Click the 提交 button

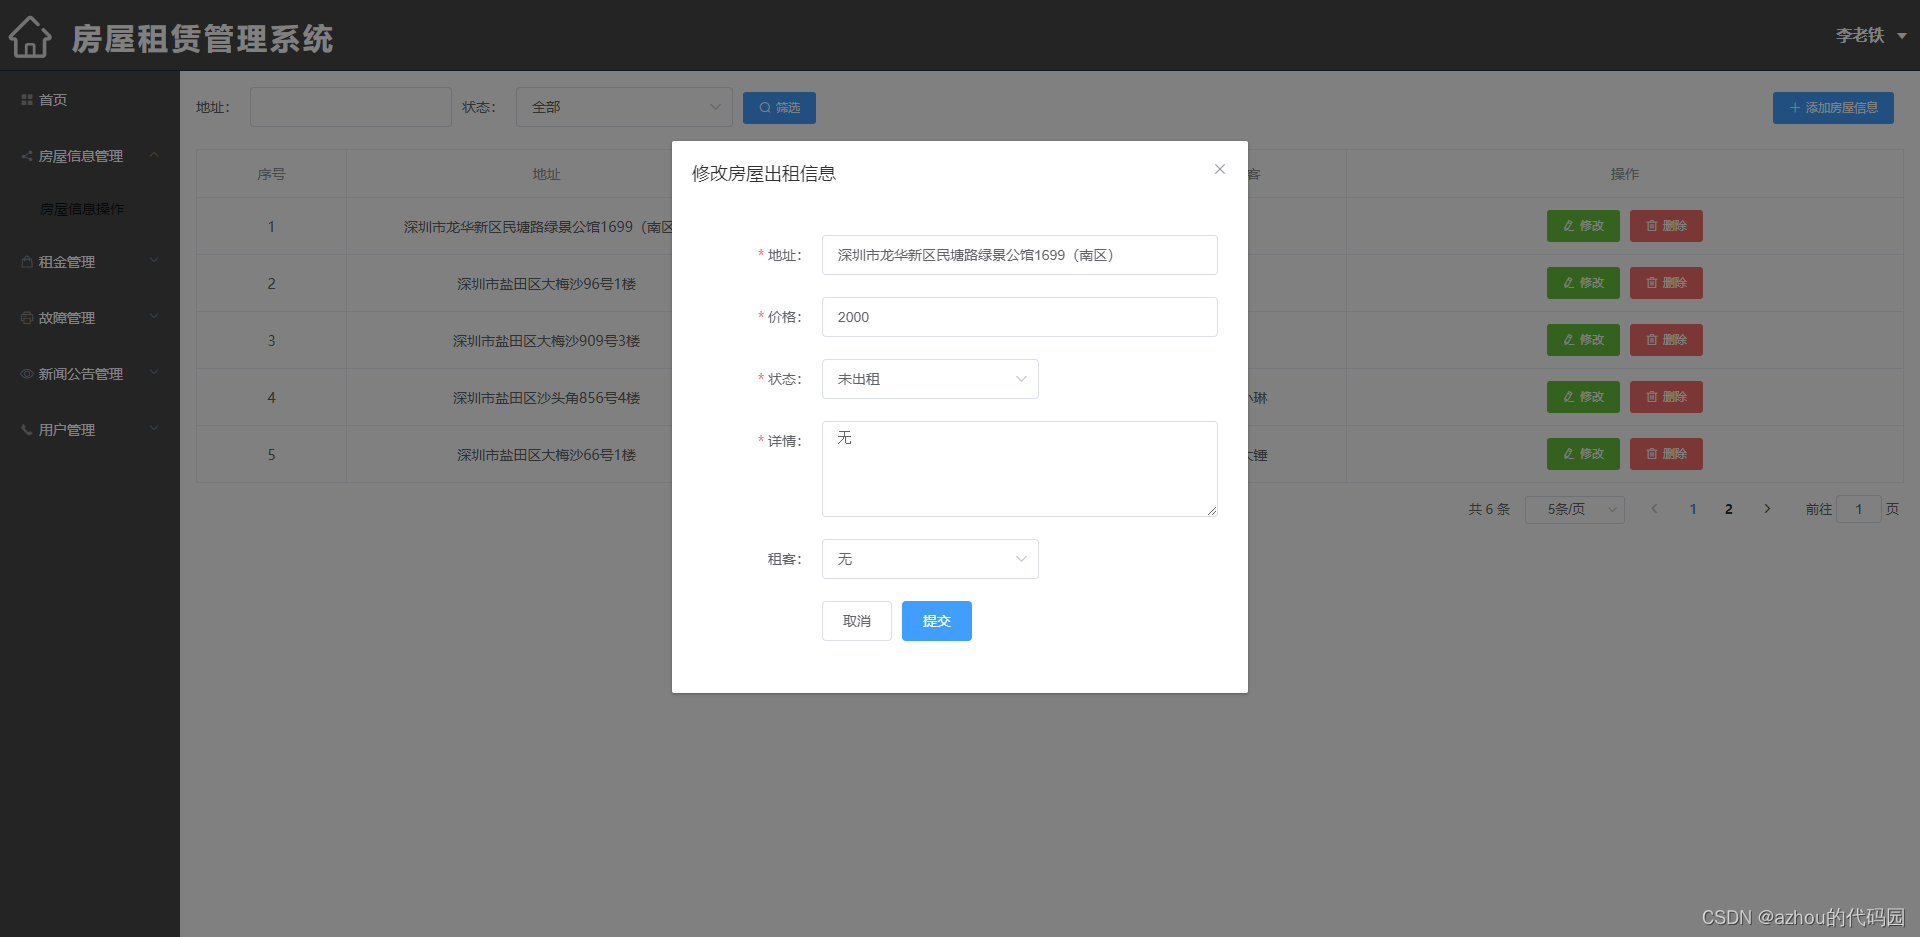[x=937, y=621]
